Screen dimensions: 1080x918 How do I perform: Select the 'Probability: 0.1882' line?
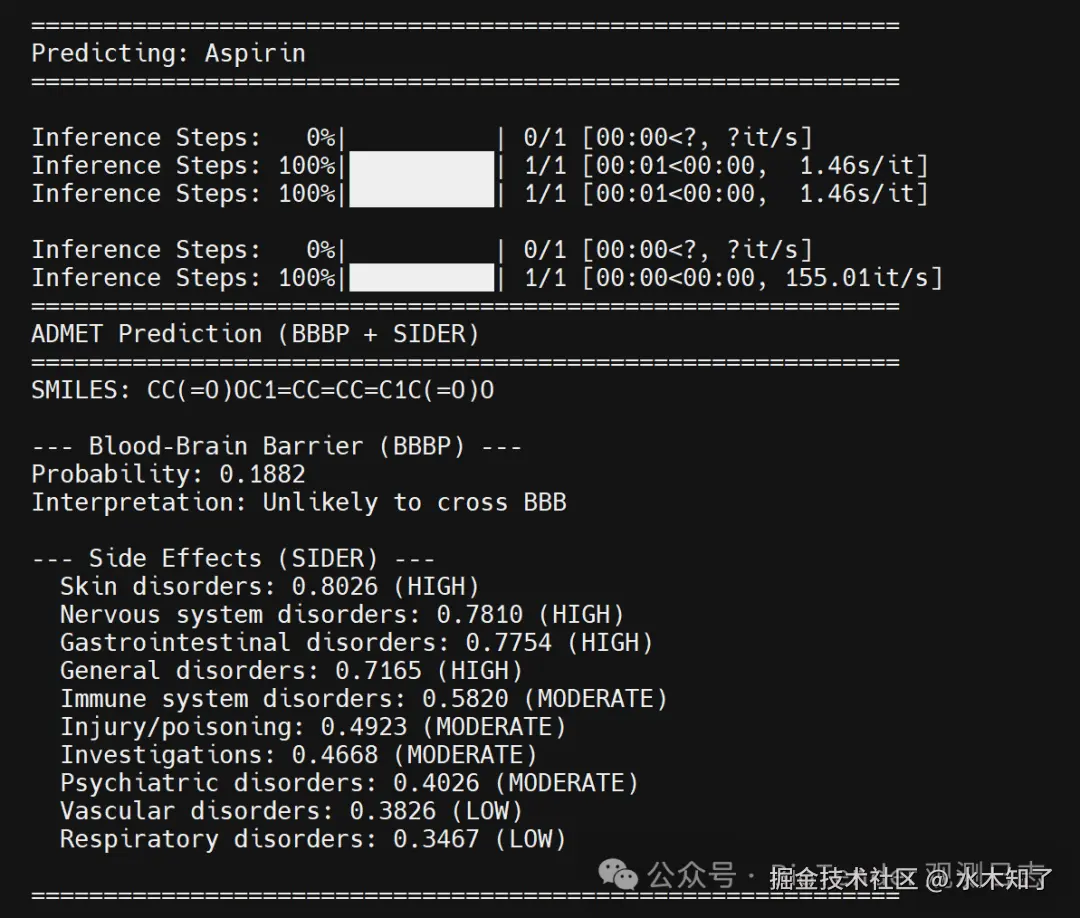click(x=168, y=474)
